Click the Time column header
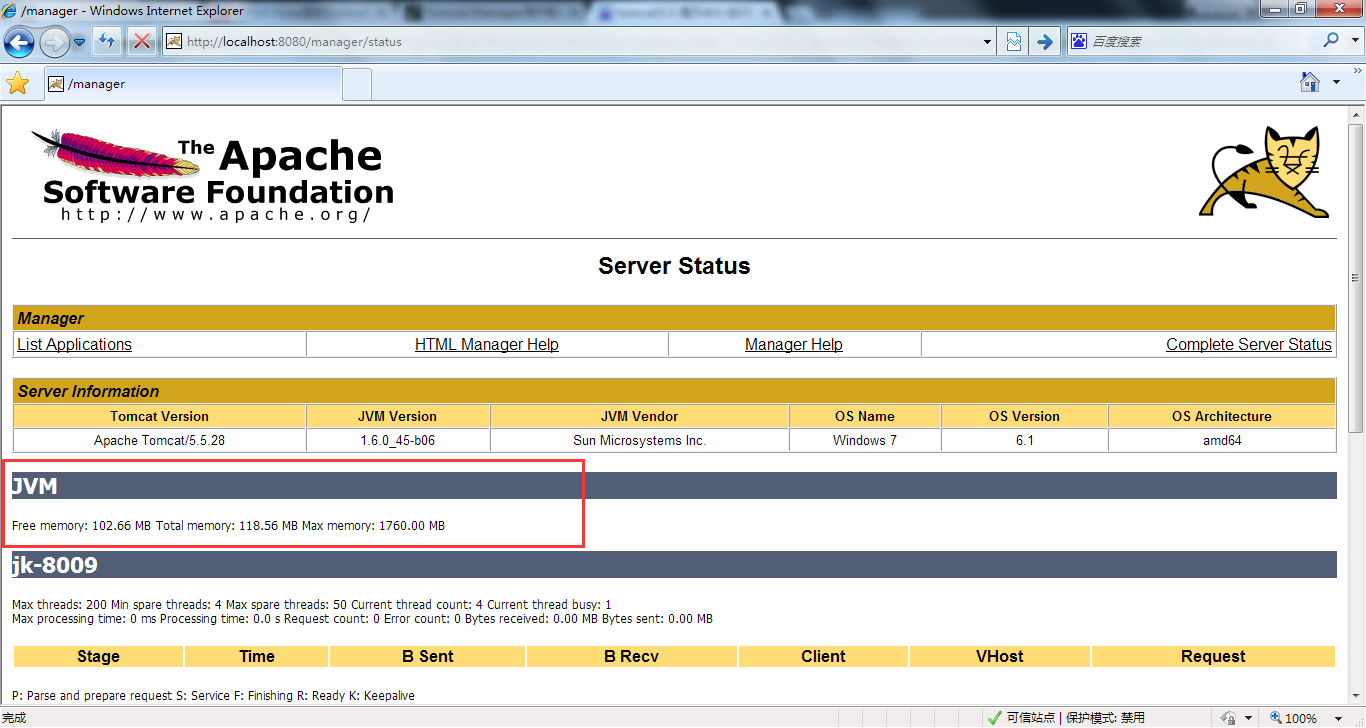This screenshot has height=728, width=1366. [x=257, y=656]
